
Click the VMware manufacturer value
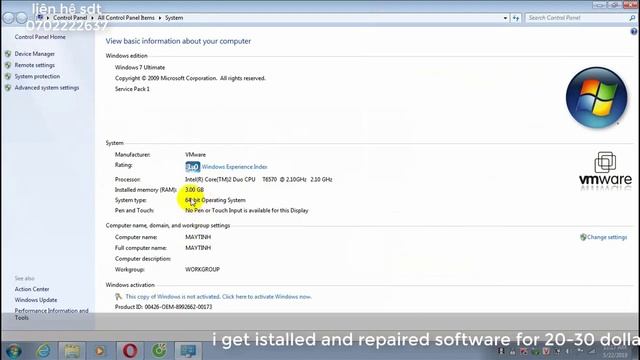(196, 155)
